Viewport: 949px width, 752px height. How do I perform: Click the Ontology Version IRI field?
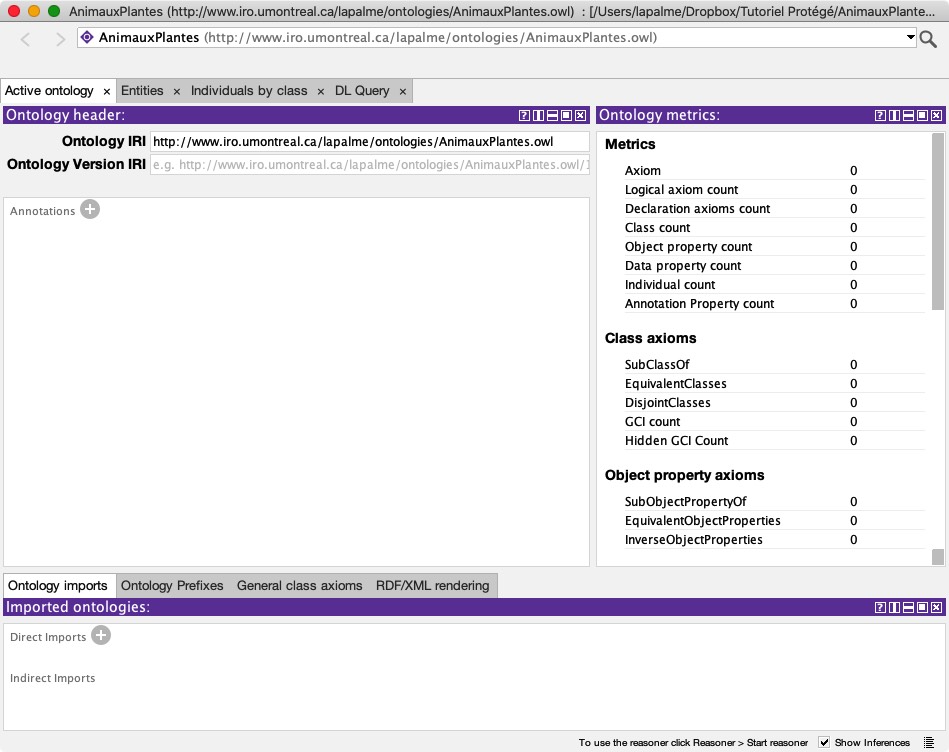coord(368,165)
